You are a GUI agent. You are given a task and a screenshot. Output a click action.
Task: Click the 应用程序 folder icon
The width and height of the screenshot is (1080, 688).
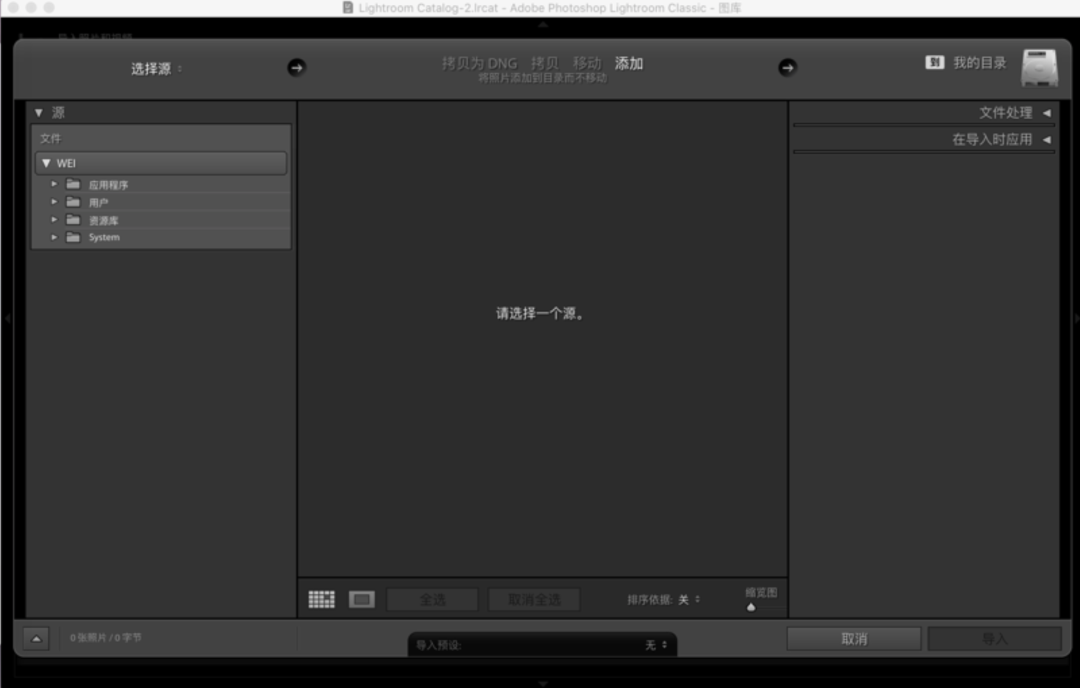[73, 184]
